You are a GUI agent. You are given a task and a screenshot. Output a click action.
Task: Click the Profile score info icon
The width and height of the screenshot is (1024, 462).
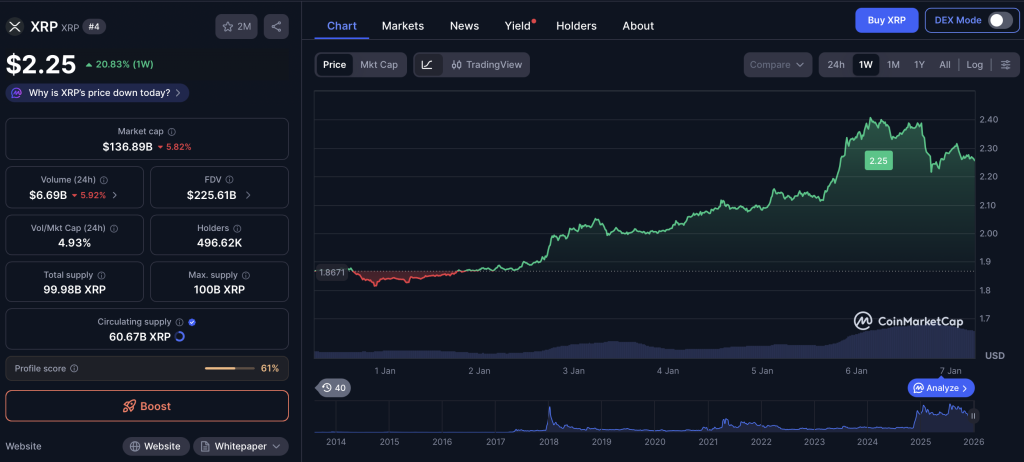[74, 369]
